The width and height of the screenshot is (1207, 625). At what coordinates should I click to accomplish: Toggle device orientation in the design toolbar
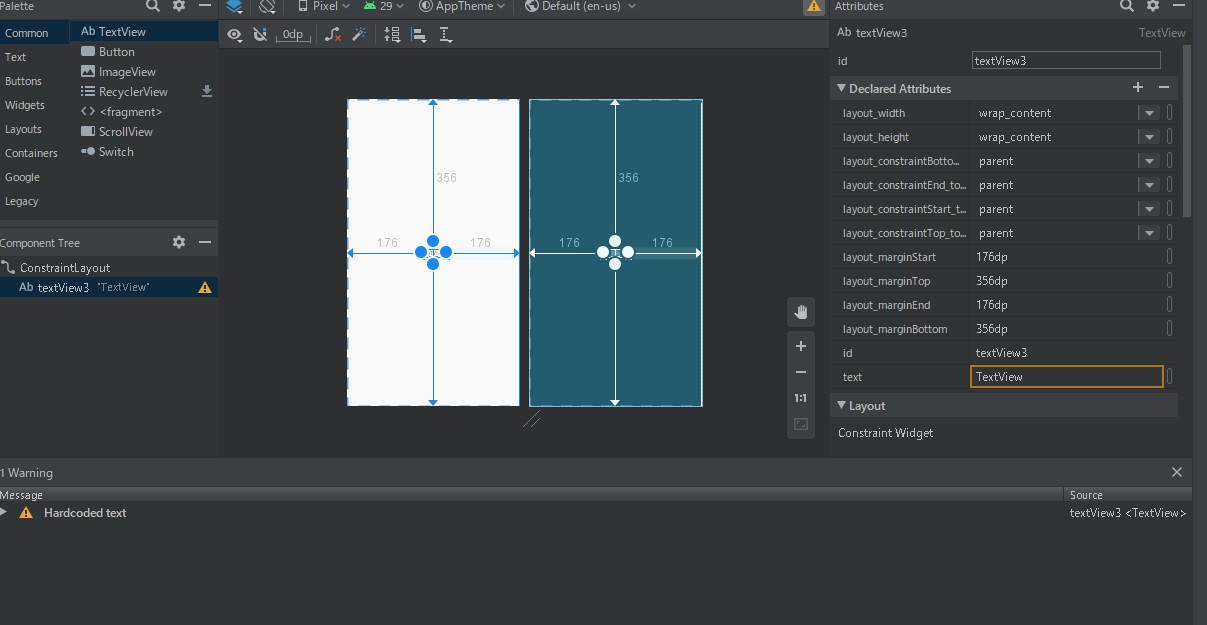coord(267,7)
